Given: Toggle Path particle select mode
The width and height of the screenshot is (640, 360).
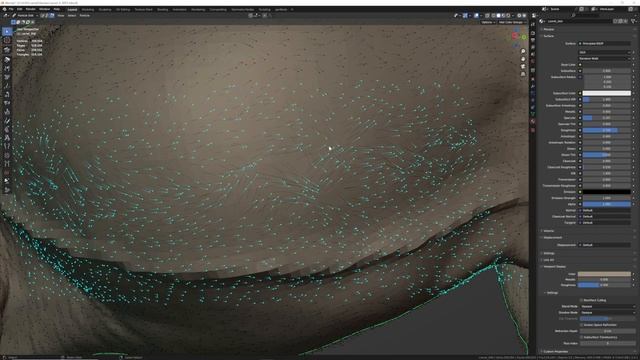Looking at the screenshot, I should [42, 16].
